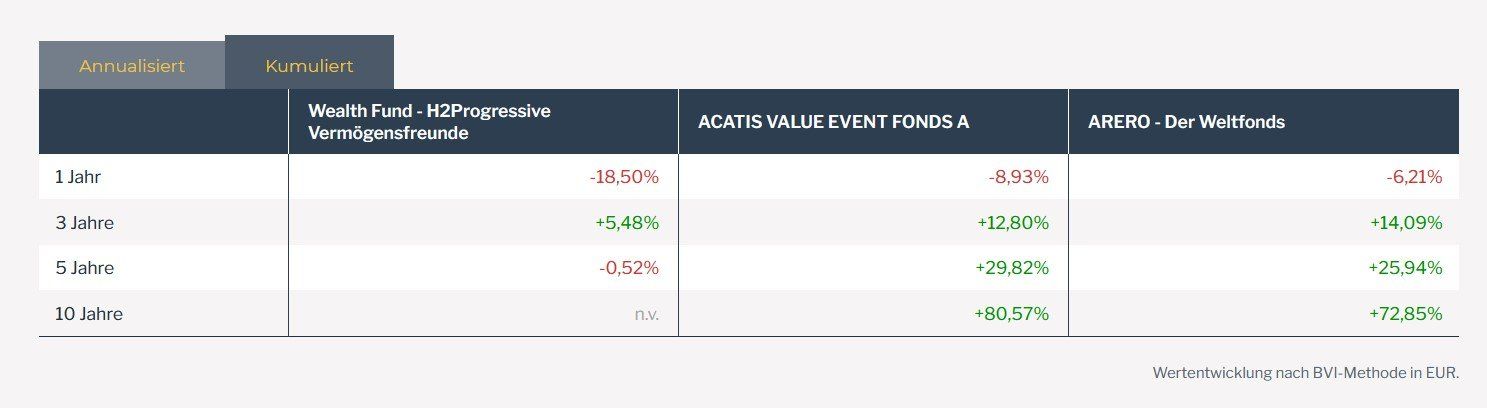1487x408 pixels.
Task: Open the ACATIS VALUE EVENT FONDS A header
Action: (x=833, y=122)
